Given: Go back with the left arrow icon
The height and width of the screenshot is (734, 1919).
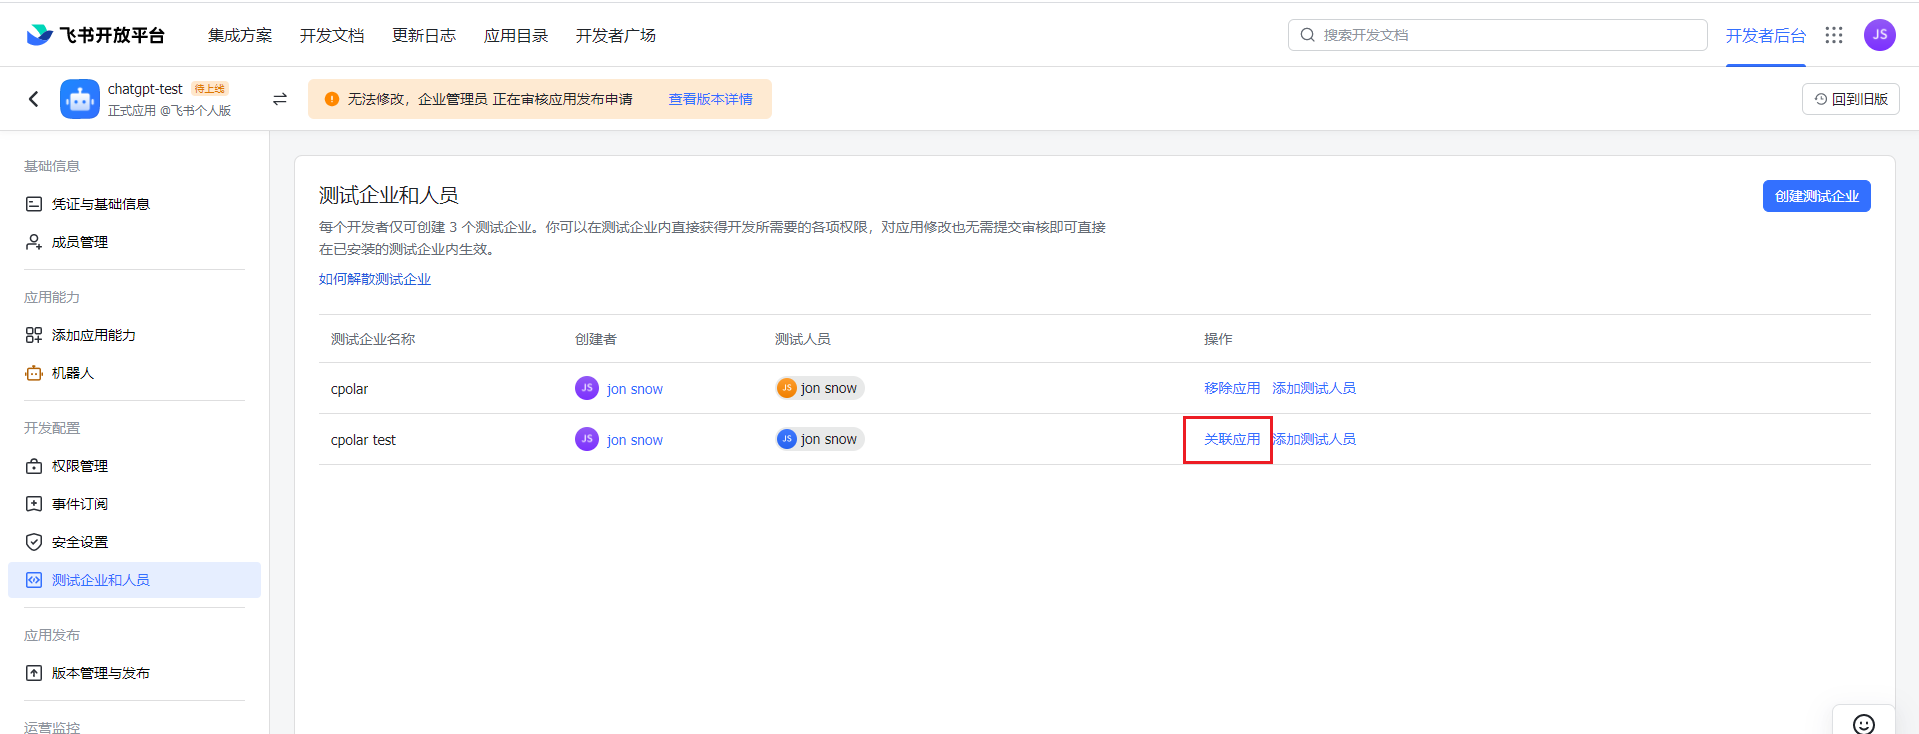Looking at the screenshot, I should pyautogui.click(x=34, y=99).
